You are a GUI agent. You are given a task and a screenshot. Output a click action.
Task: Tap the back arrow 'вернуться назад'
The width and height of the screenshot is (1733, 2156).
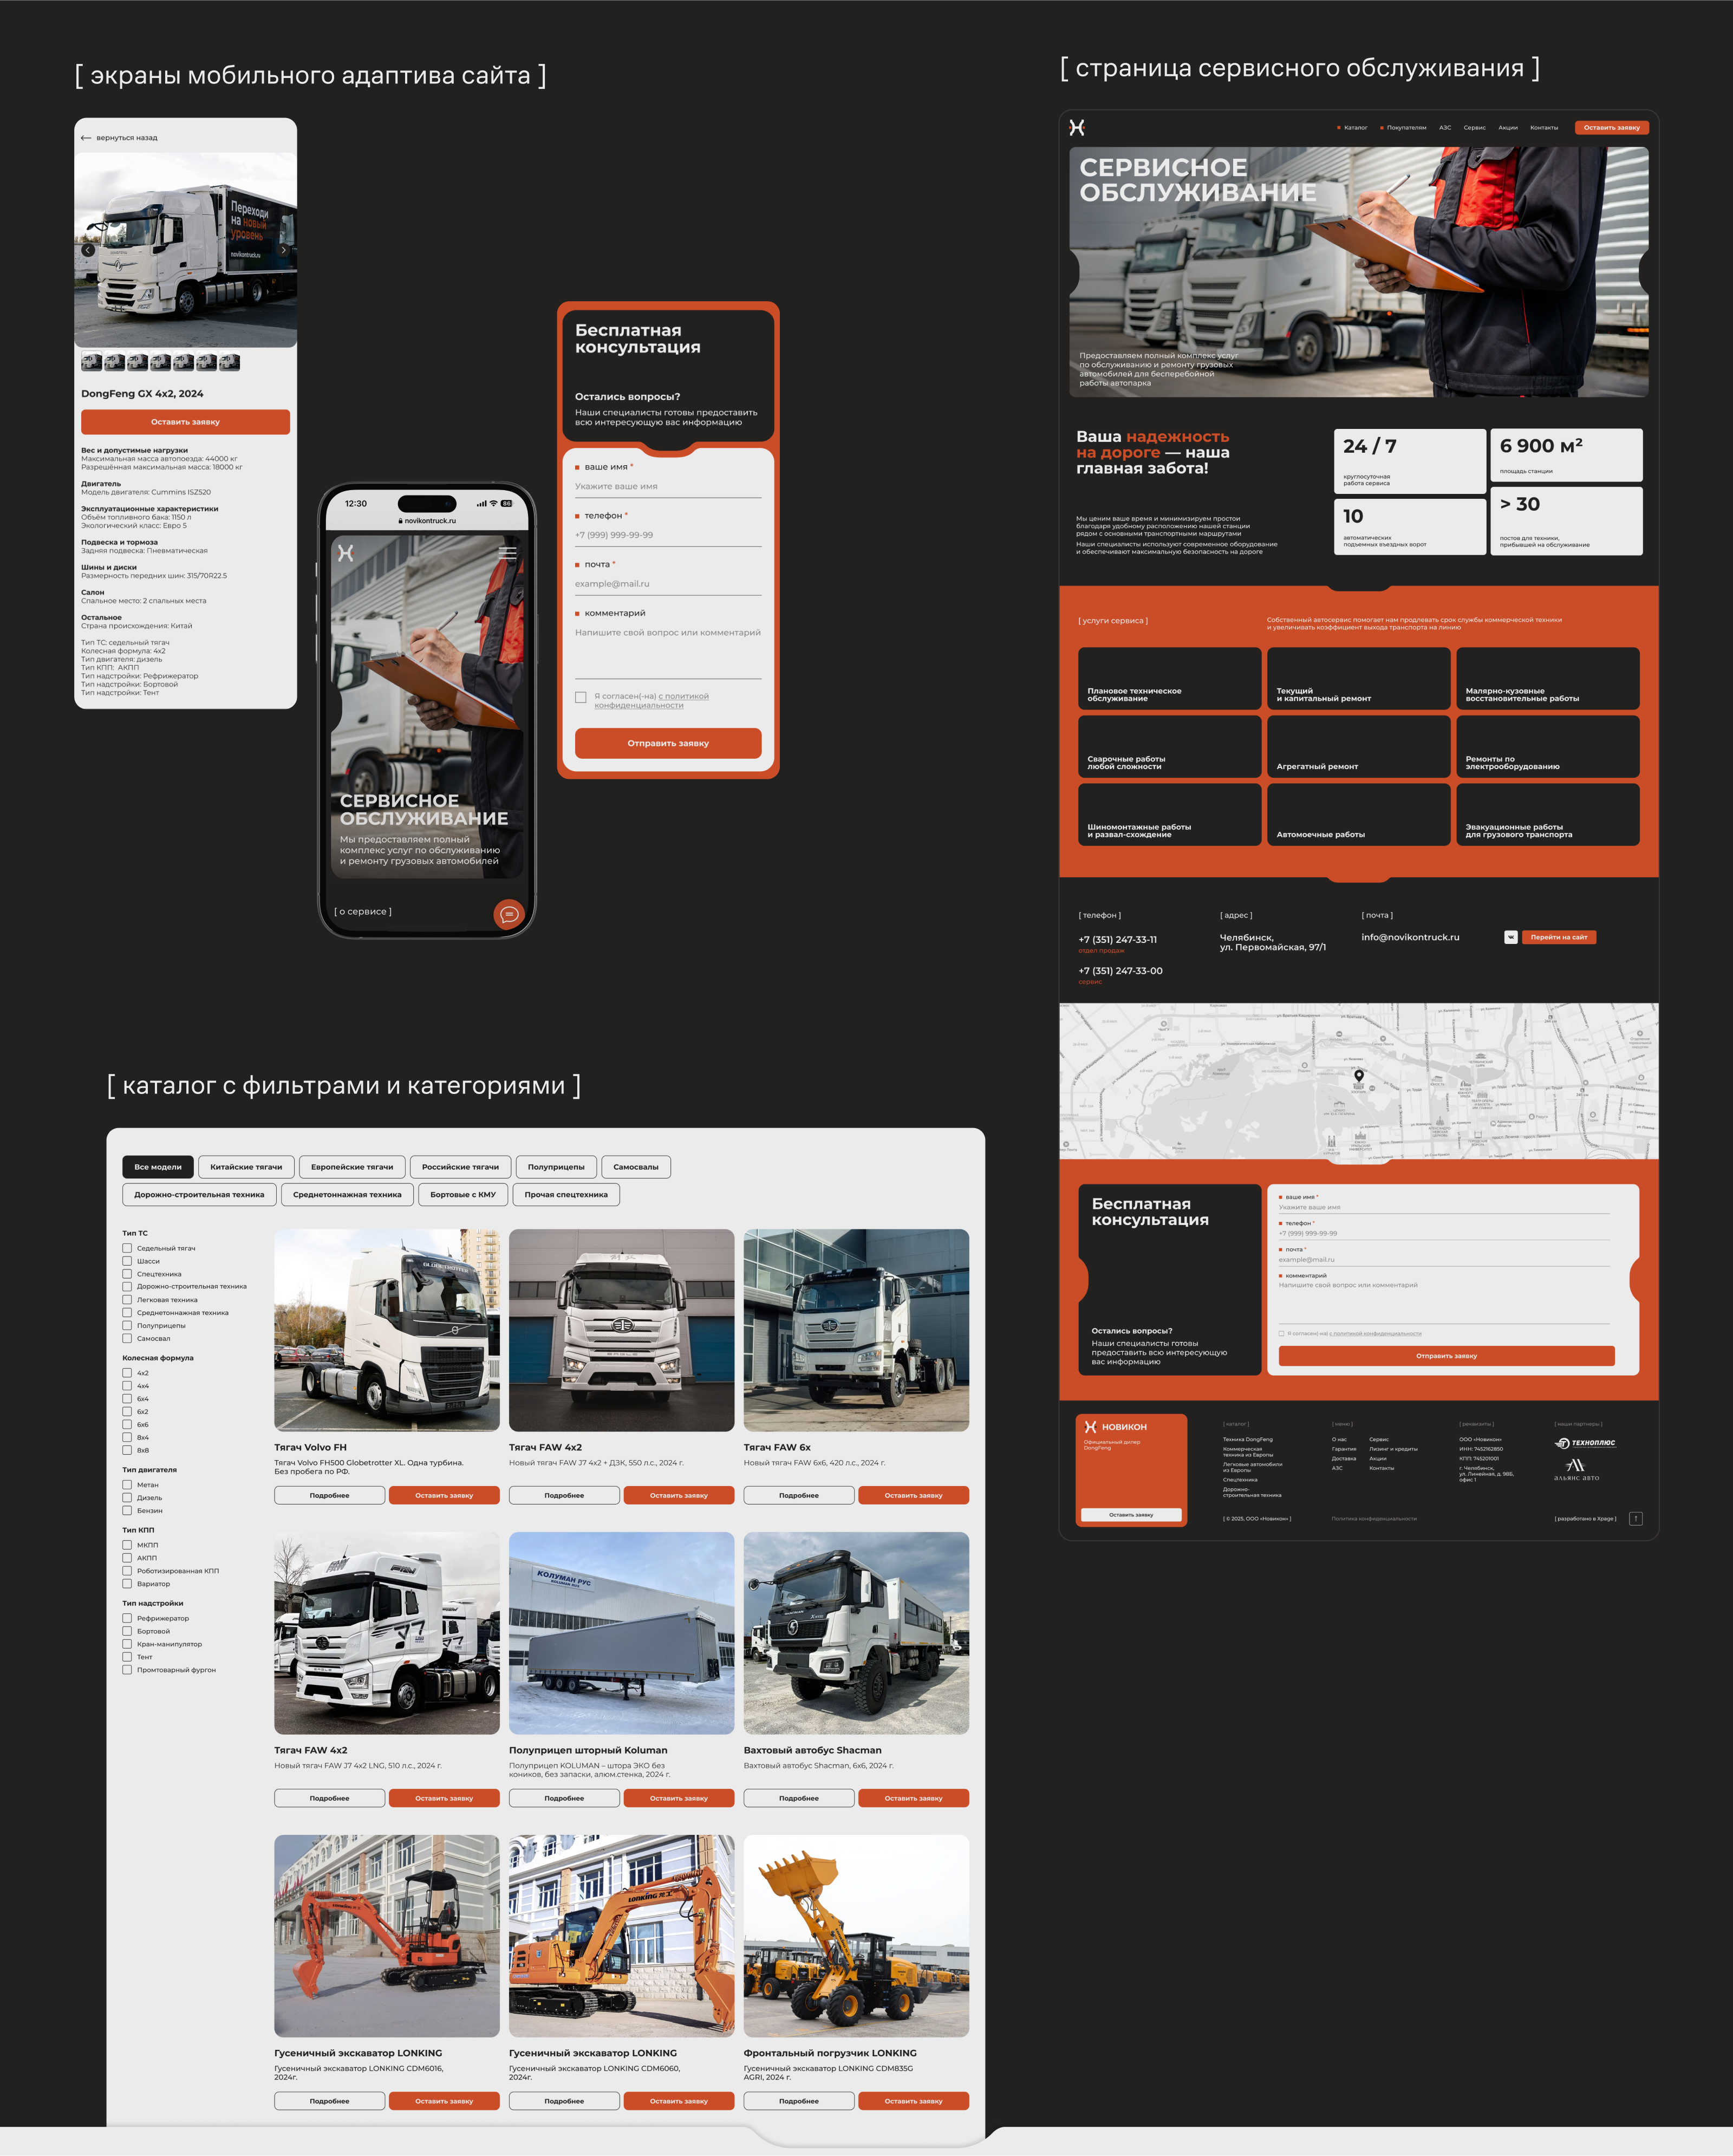(86, 138)
